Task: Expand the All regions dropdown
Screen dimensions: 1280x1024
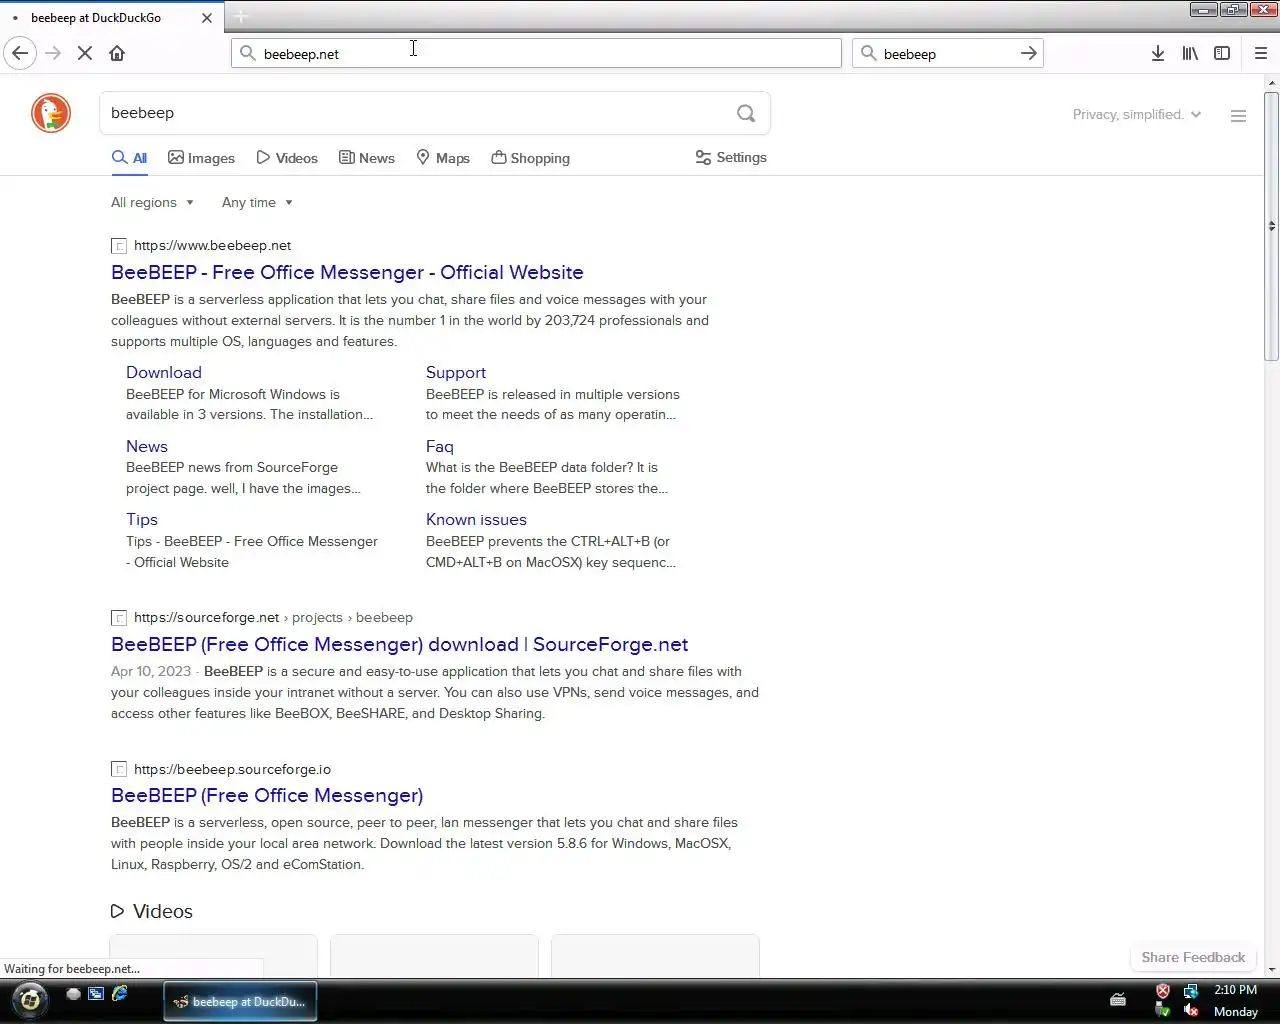Action: click(x=152, y=202)
